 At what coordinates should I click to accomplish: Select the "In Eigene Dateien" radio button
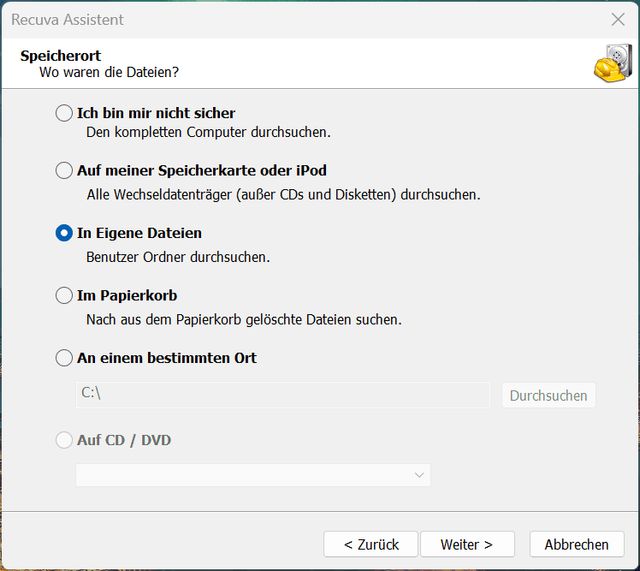[x=64, y=233]
